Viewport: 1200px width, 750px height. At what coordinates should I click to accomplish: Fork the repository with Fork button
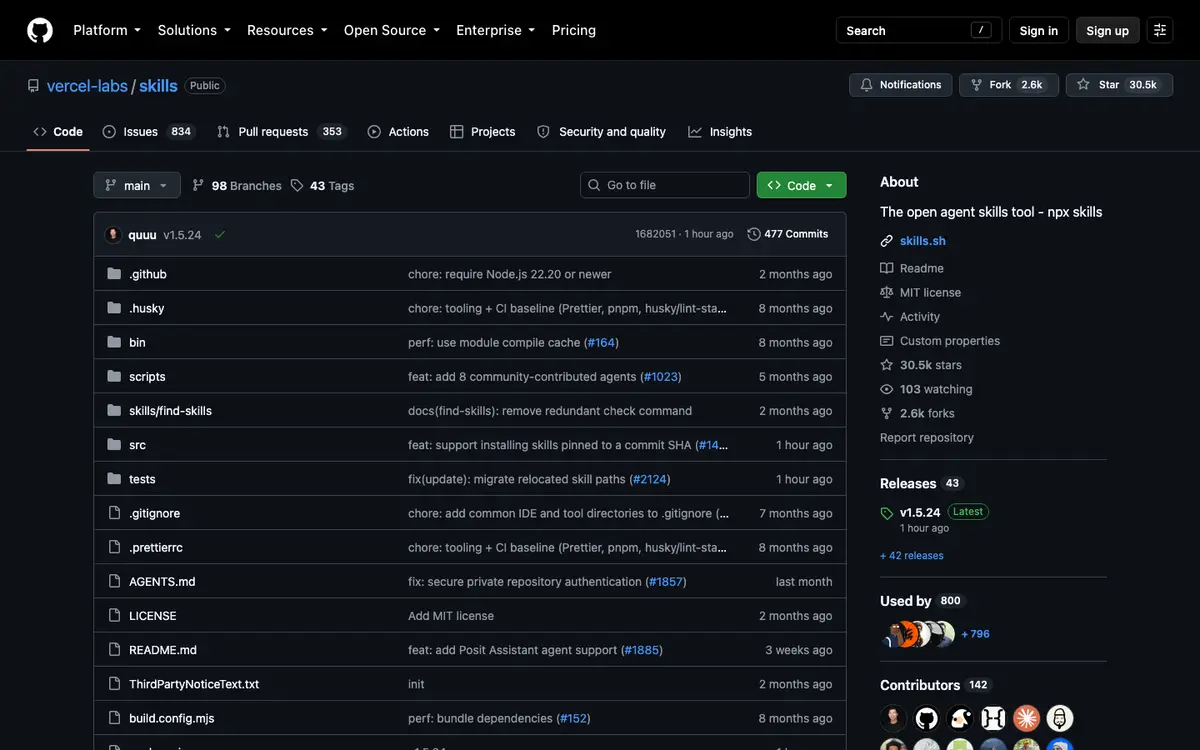pos(1008,85)
